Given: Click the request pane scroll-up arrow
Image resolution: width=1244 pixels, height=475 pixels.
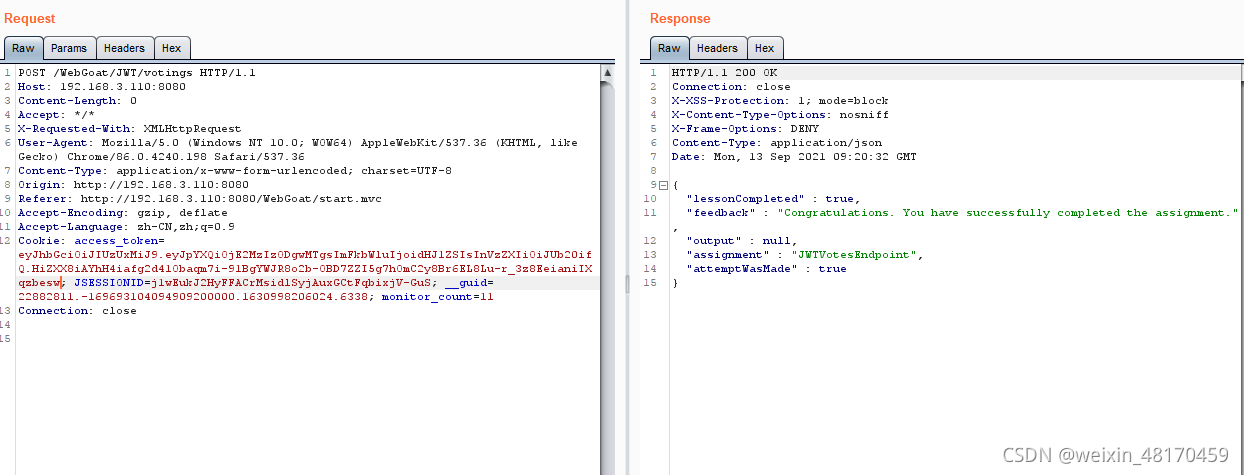Looking at the screenshot, I should 607,73.
